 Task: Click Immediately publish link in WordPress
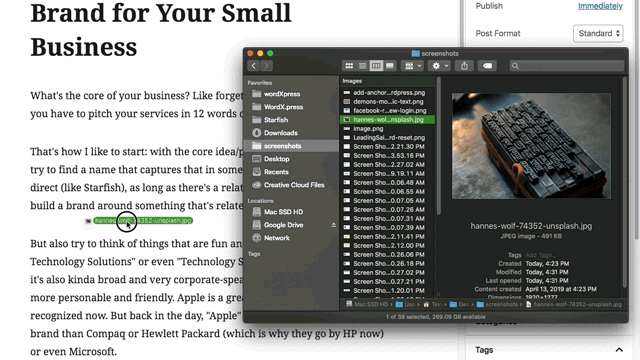coord(600,6)
